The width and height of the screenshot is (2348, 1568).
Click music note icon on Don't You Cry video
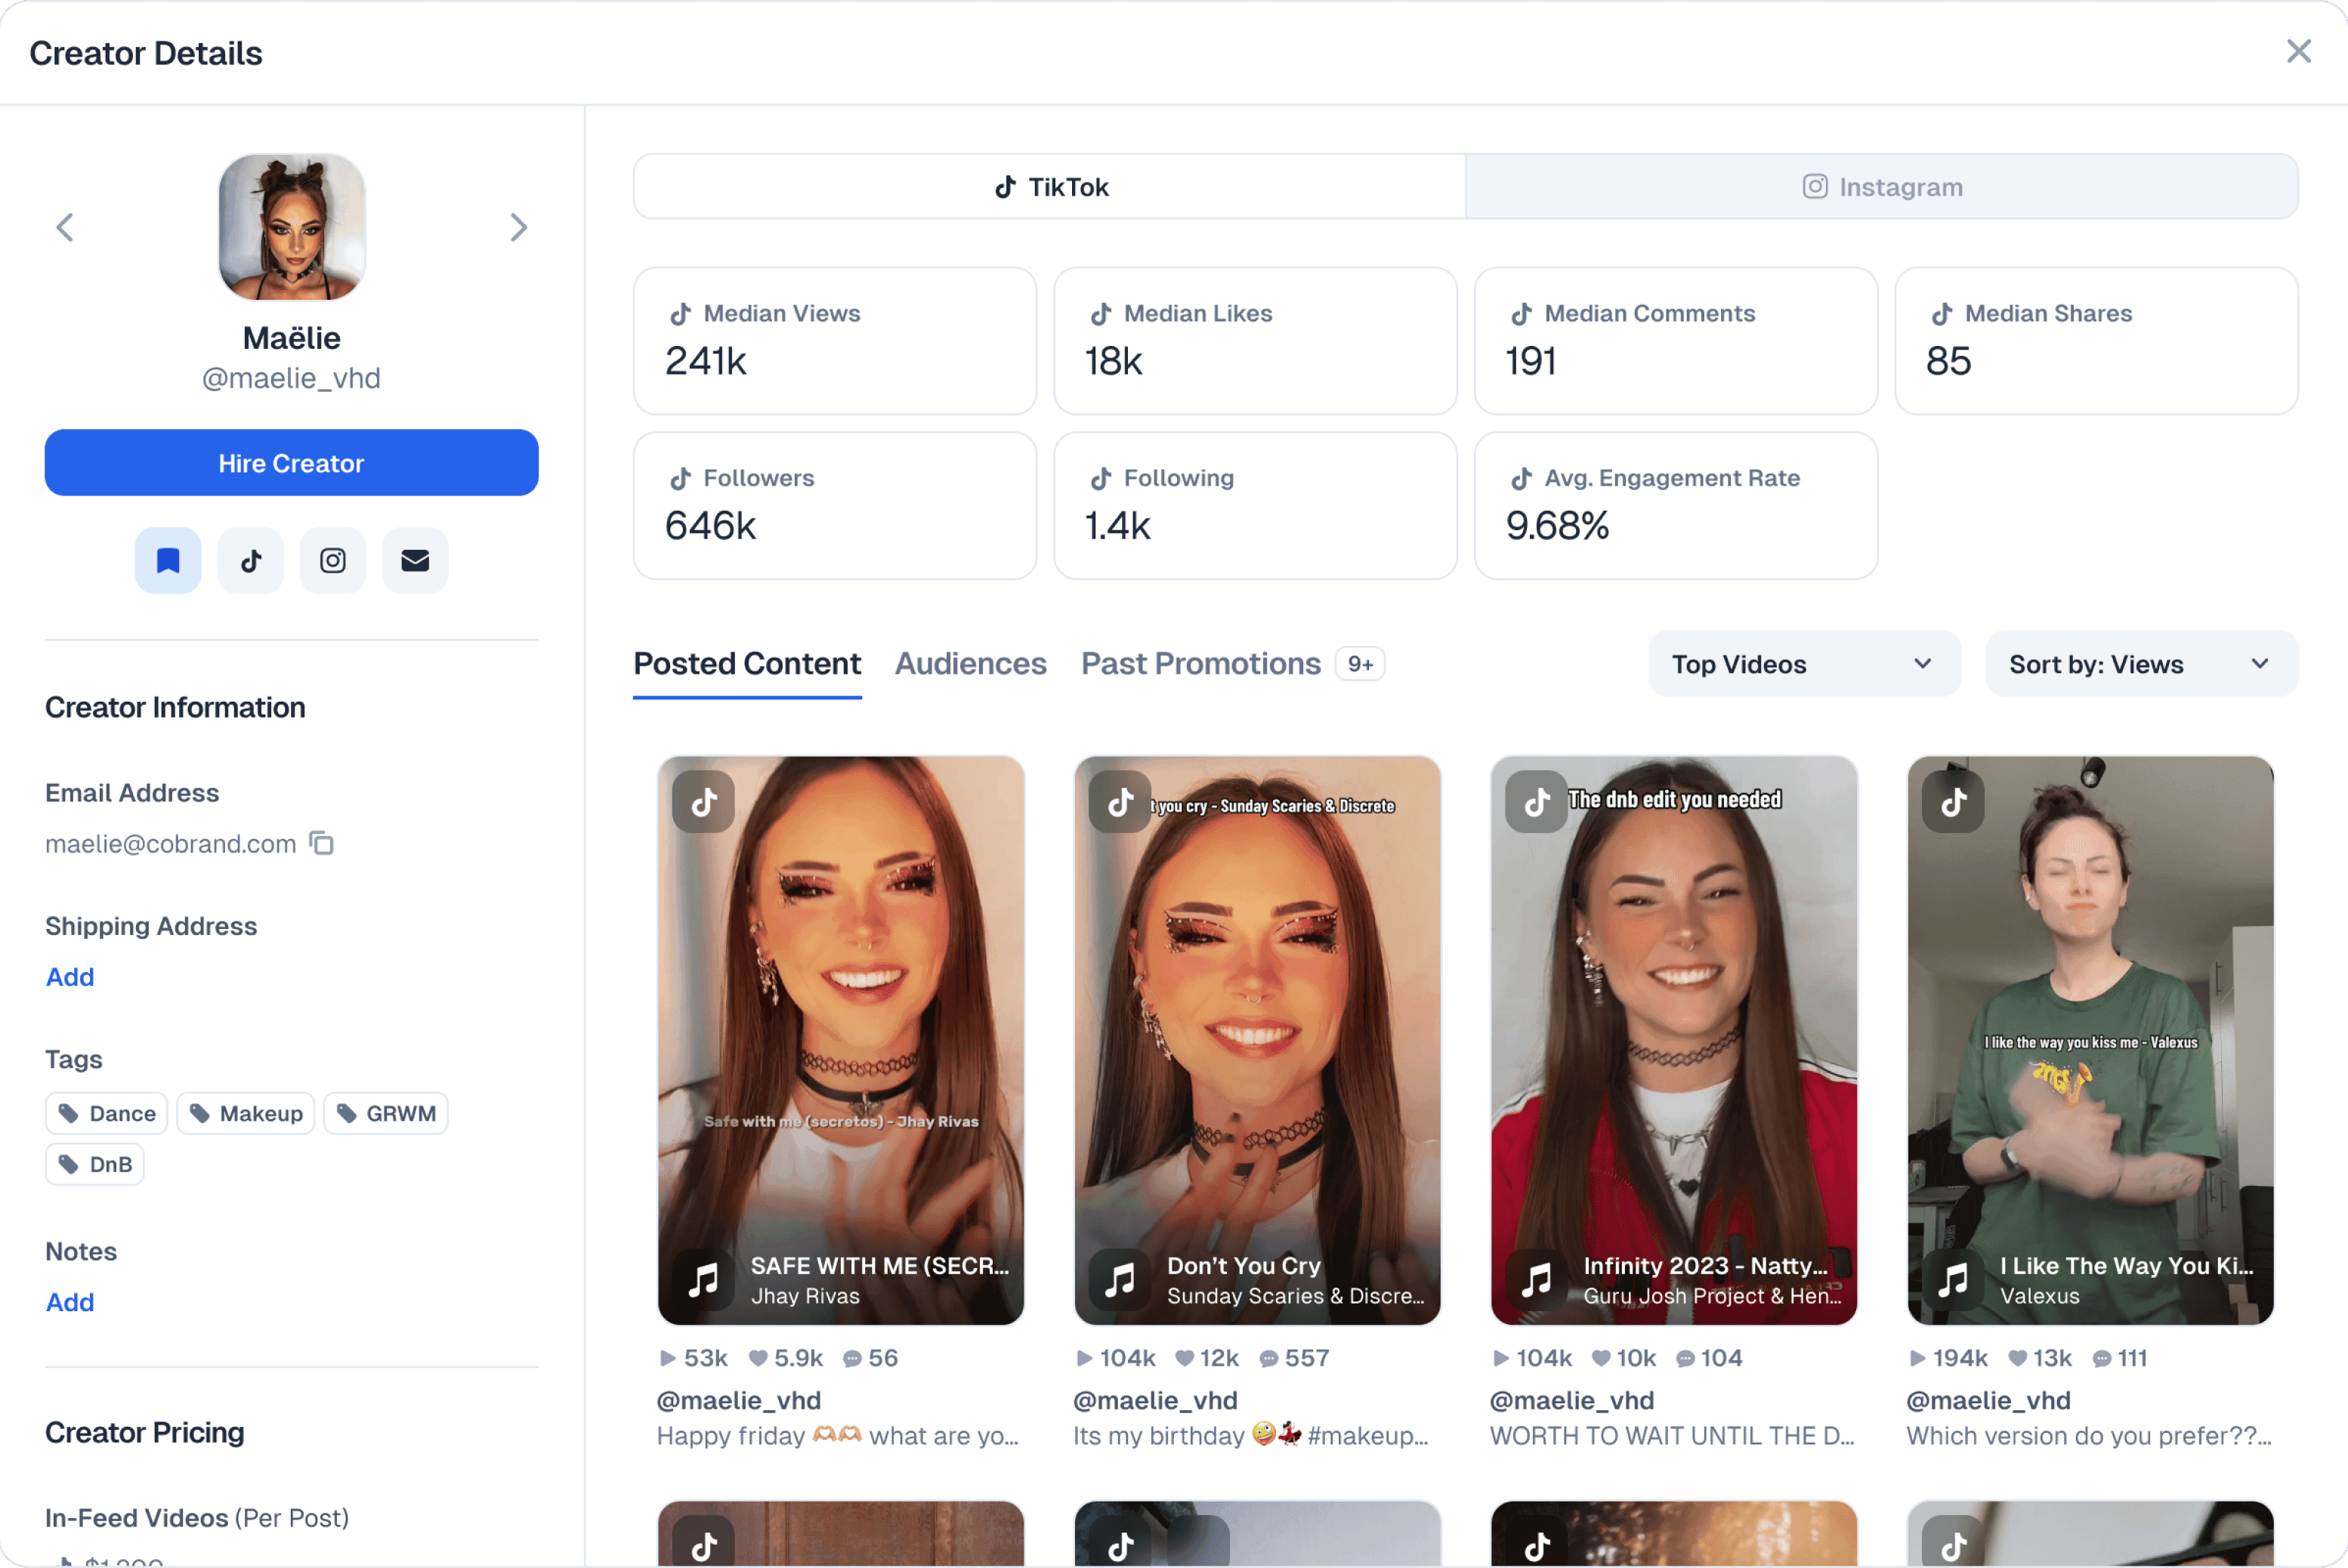pyautogui.click(x=1119, y=1279)
